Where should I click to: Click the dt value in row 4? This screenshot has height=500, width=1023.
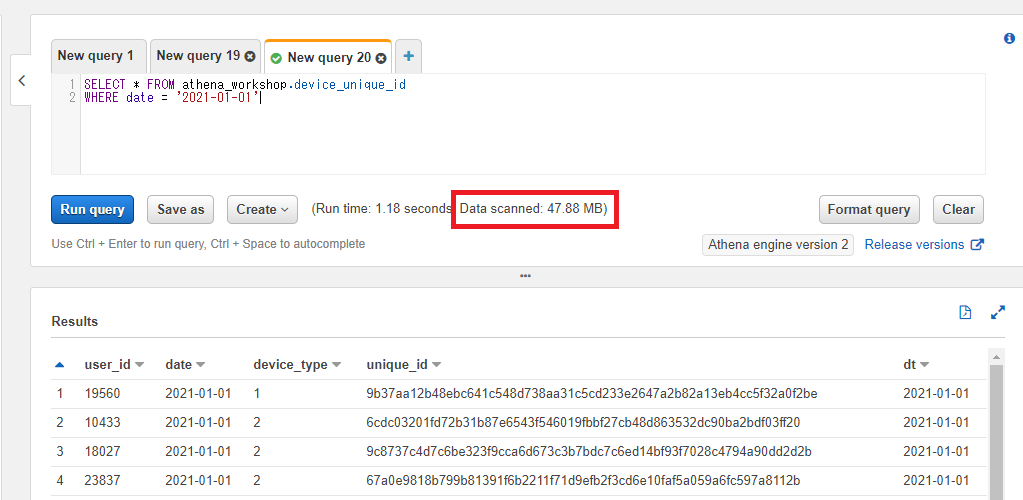coord(936,481)
